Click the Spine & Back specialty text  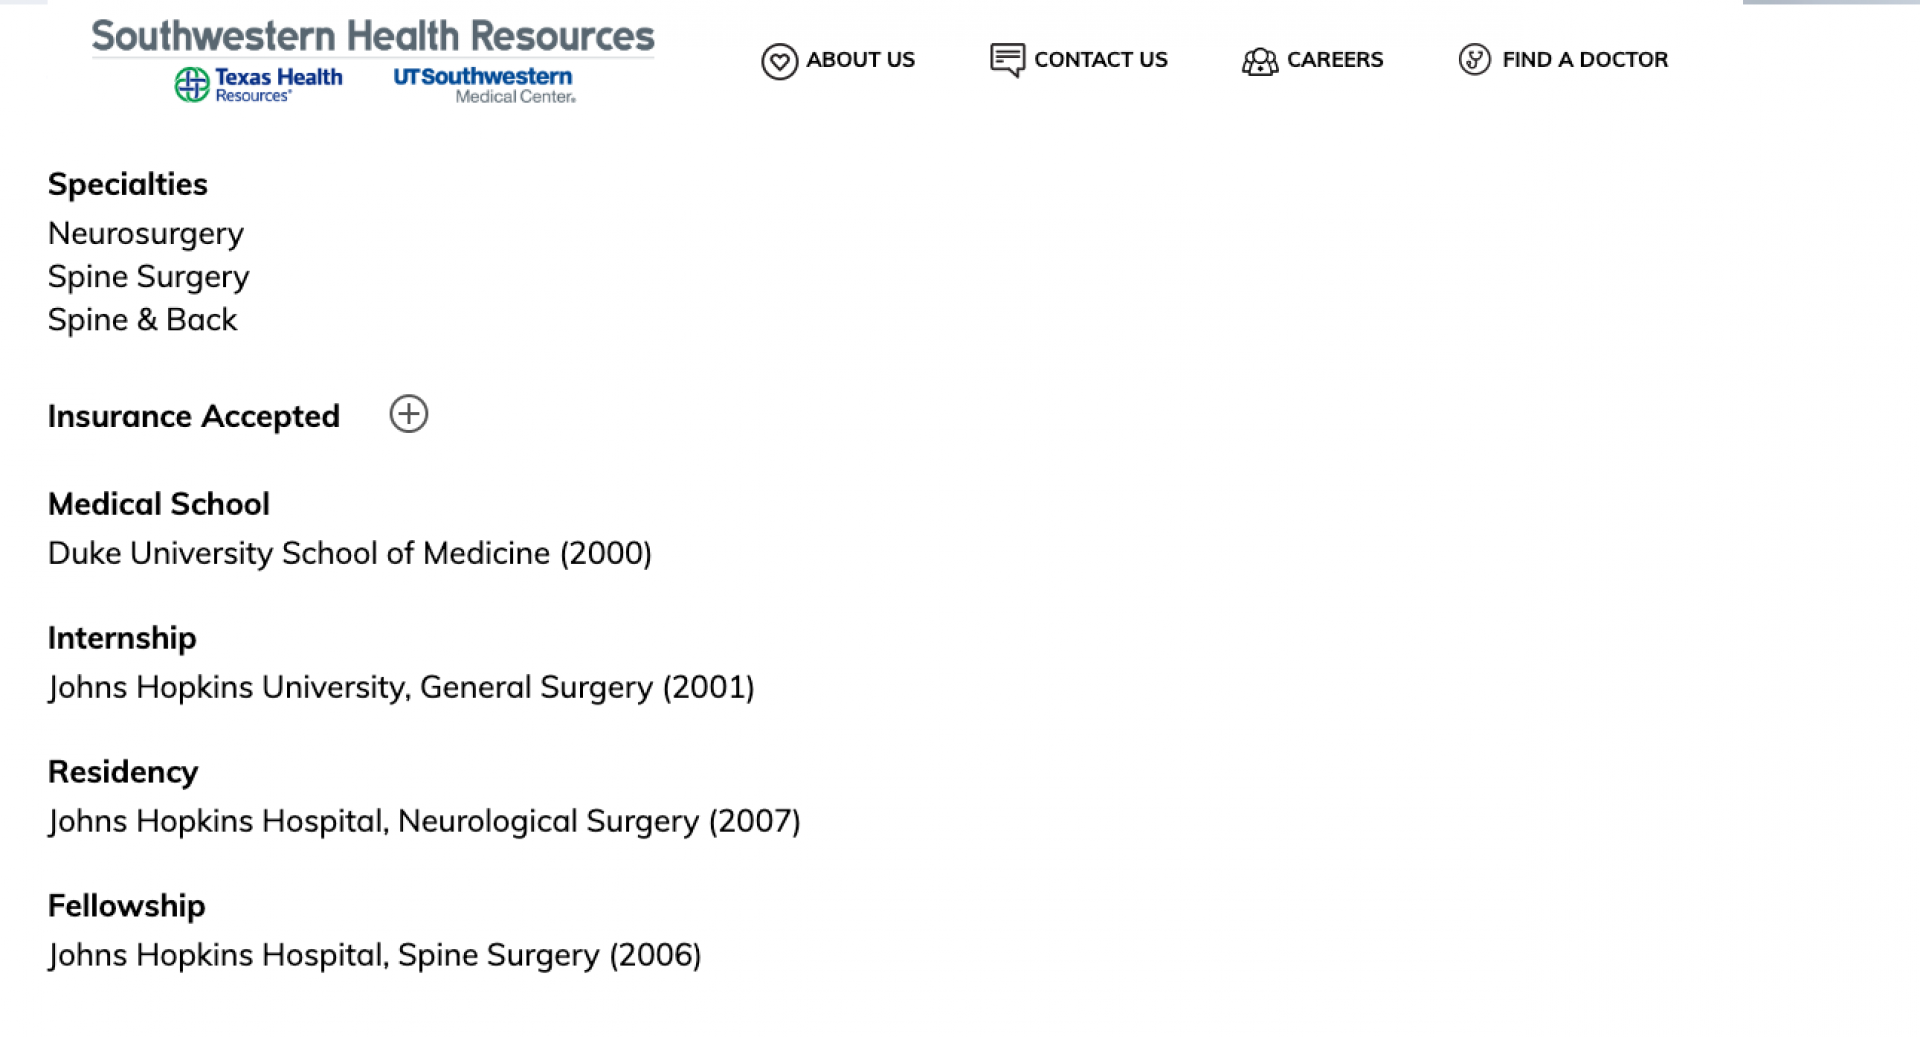click(x=143, y=320)
